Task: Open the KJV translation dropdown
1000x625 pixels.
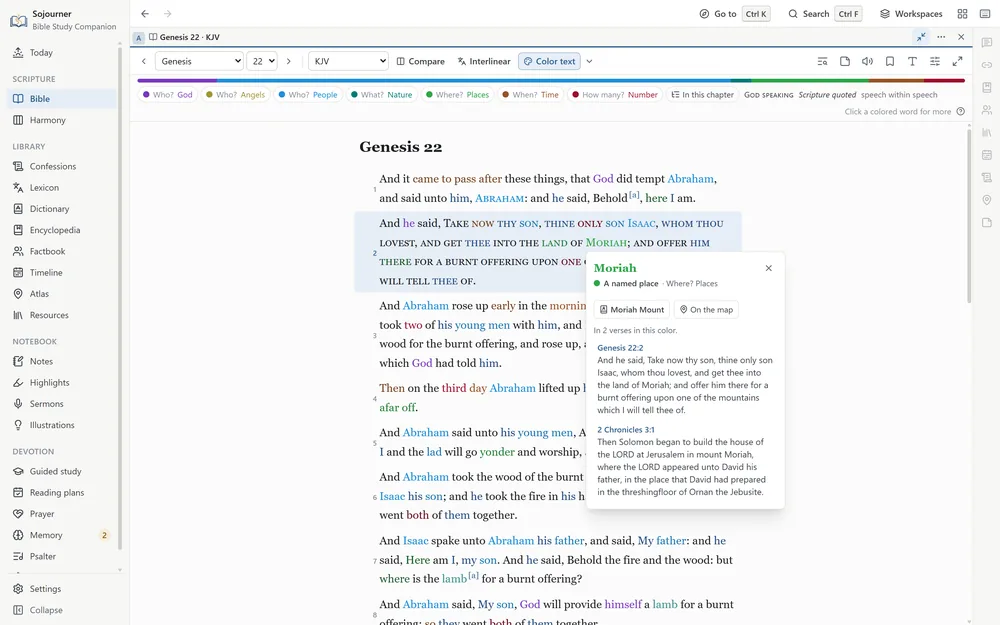Action: pyautogui.click(x=348, y=61)
